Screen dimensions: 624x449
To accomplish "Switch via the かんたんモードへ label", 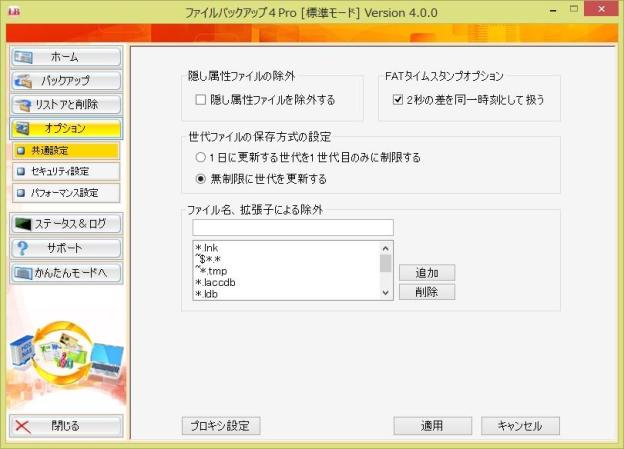I will 71,273.
